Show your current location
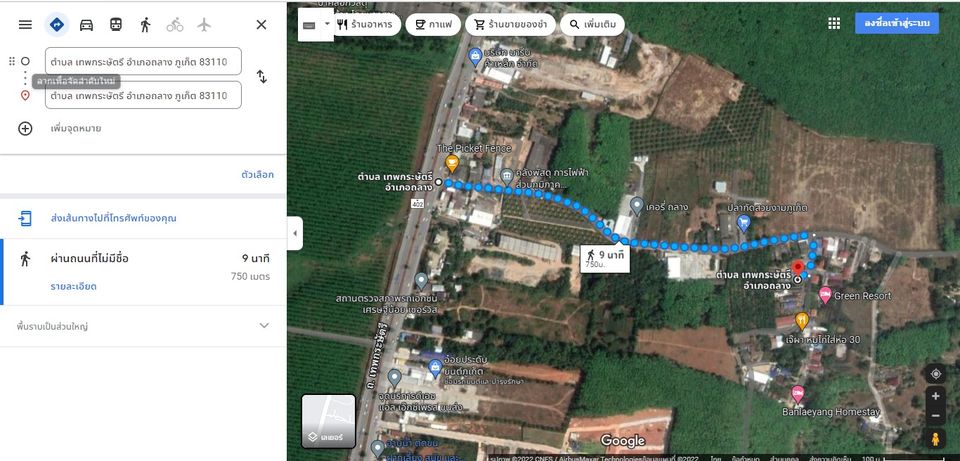This screenshot has height=461, width=960. click(x=936, y=374)
